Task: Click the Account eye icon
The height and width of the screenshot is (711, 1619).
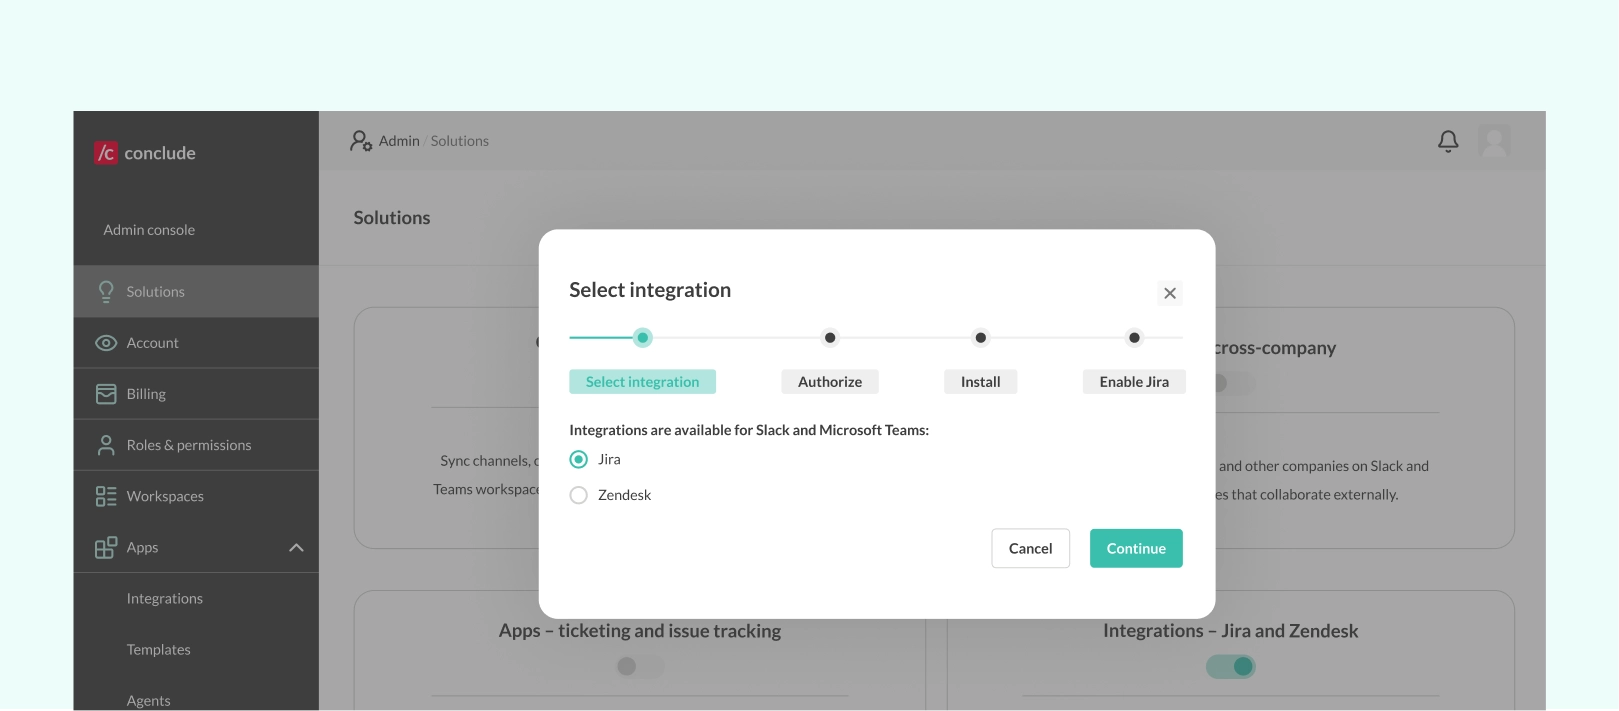Action: pos(106,343)
